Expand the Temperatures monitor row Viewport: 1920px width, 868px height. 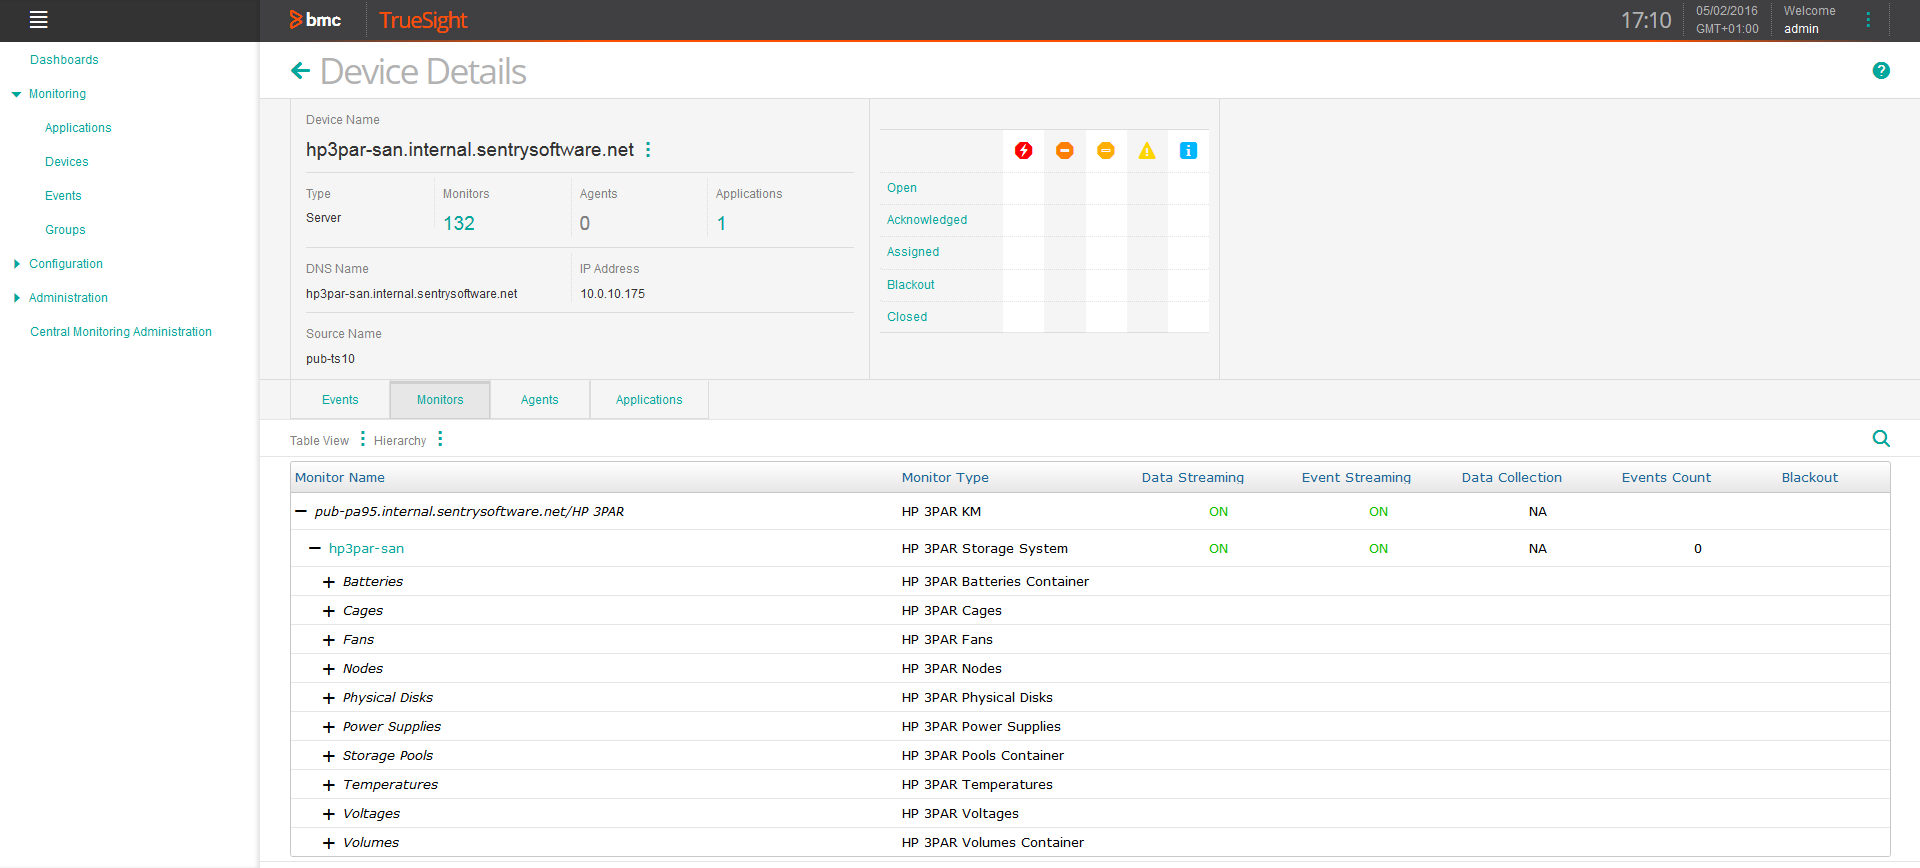(329, 785)
